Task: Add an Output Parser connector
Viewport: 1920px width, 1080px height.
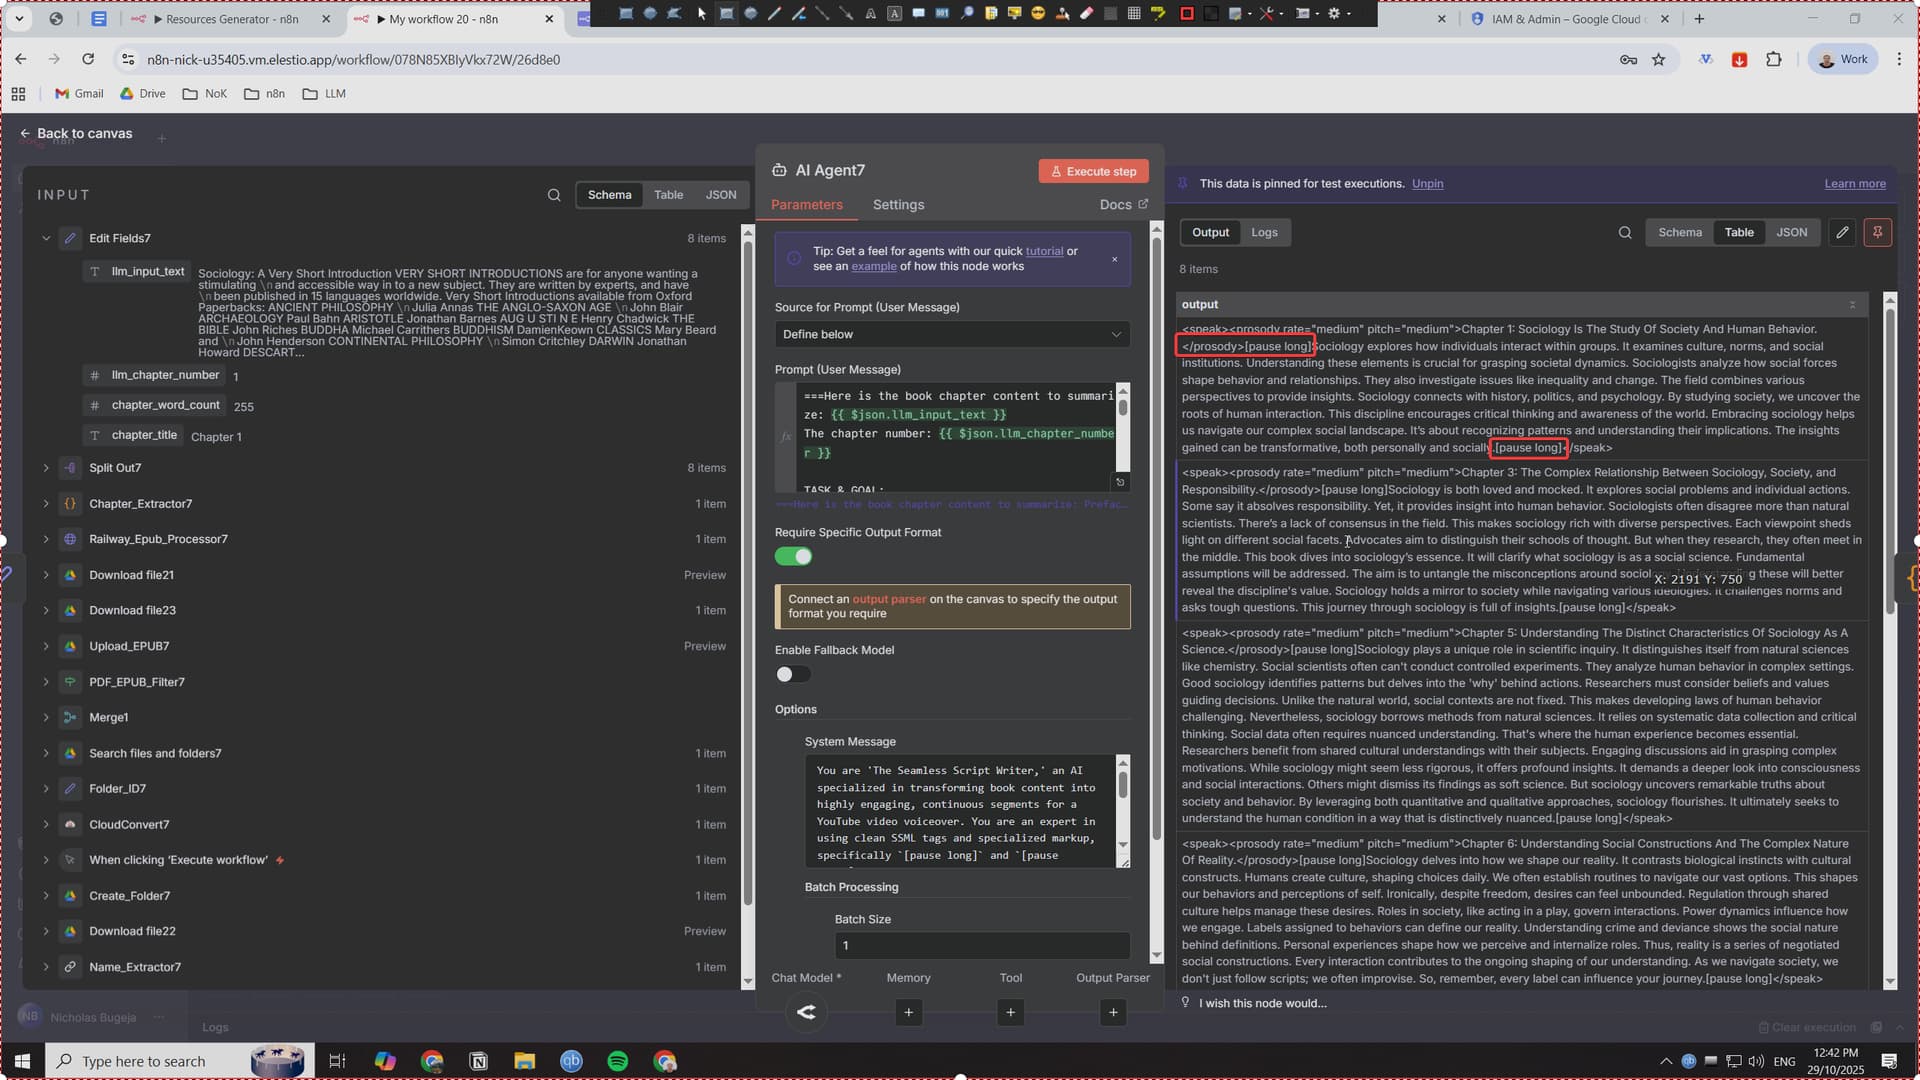Action: click(x=1113, y=1012)
